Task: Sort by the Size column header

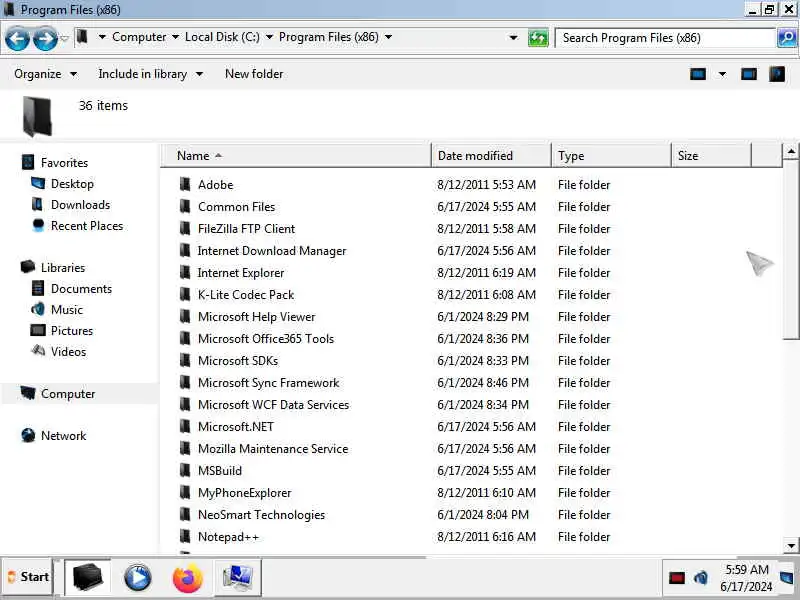Action: click(x=712, y=156)
